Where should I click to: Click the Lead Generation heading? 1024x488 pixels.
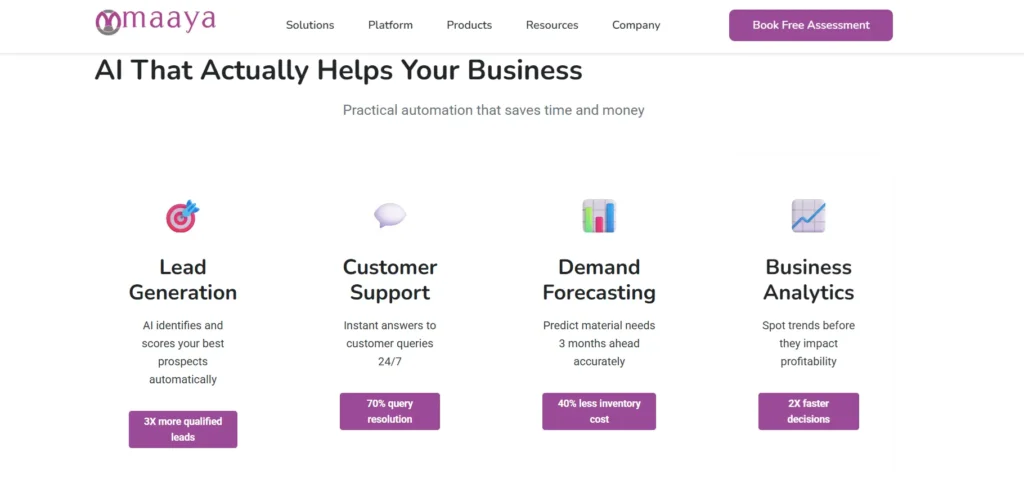pyautogui.click(x=183, y=280)
